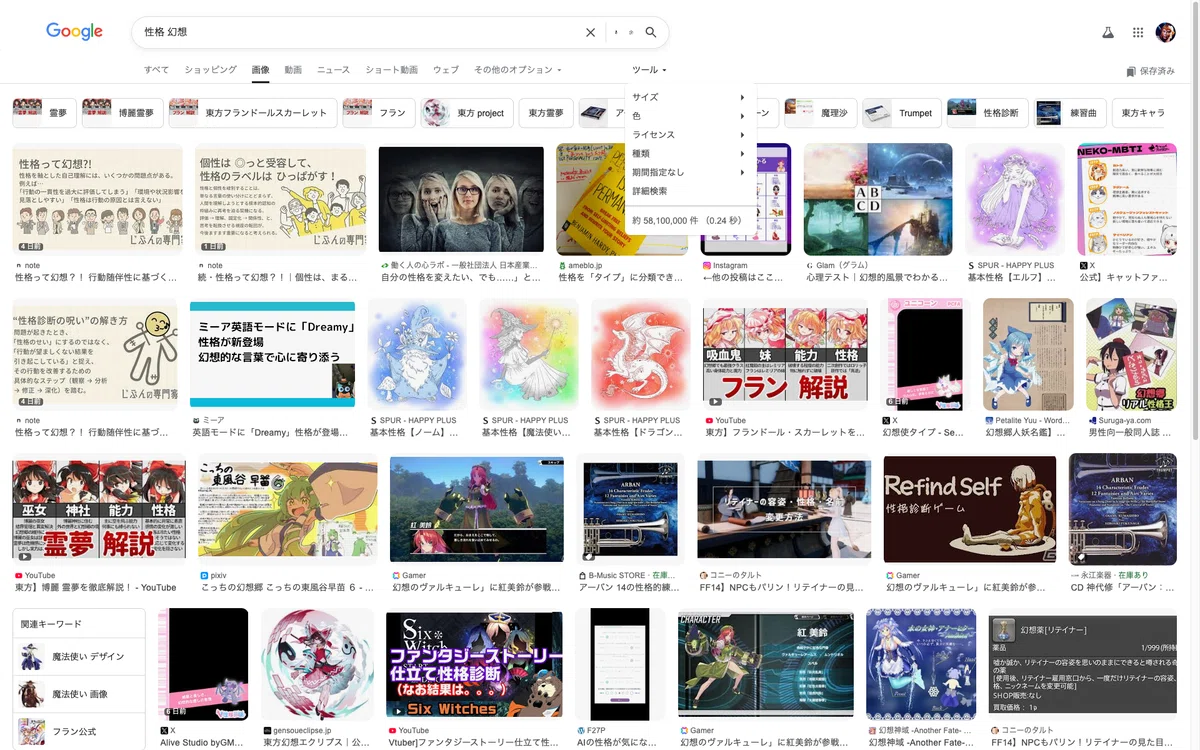Click the magnifier search icon

click(x=651, y=32)
